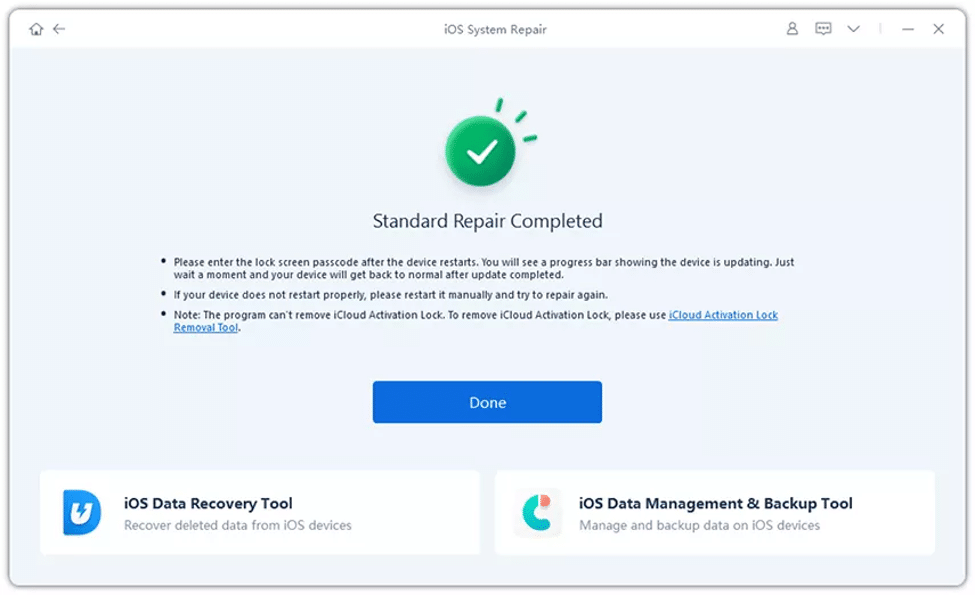Click 'Recover deleted data from iOS devices'
Viewport: 977px width, 595px height.
pos(237,525)
